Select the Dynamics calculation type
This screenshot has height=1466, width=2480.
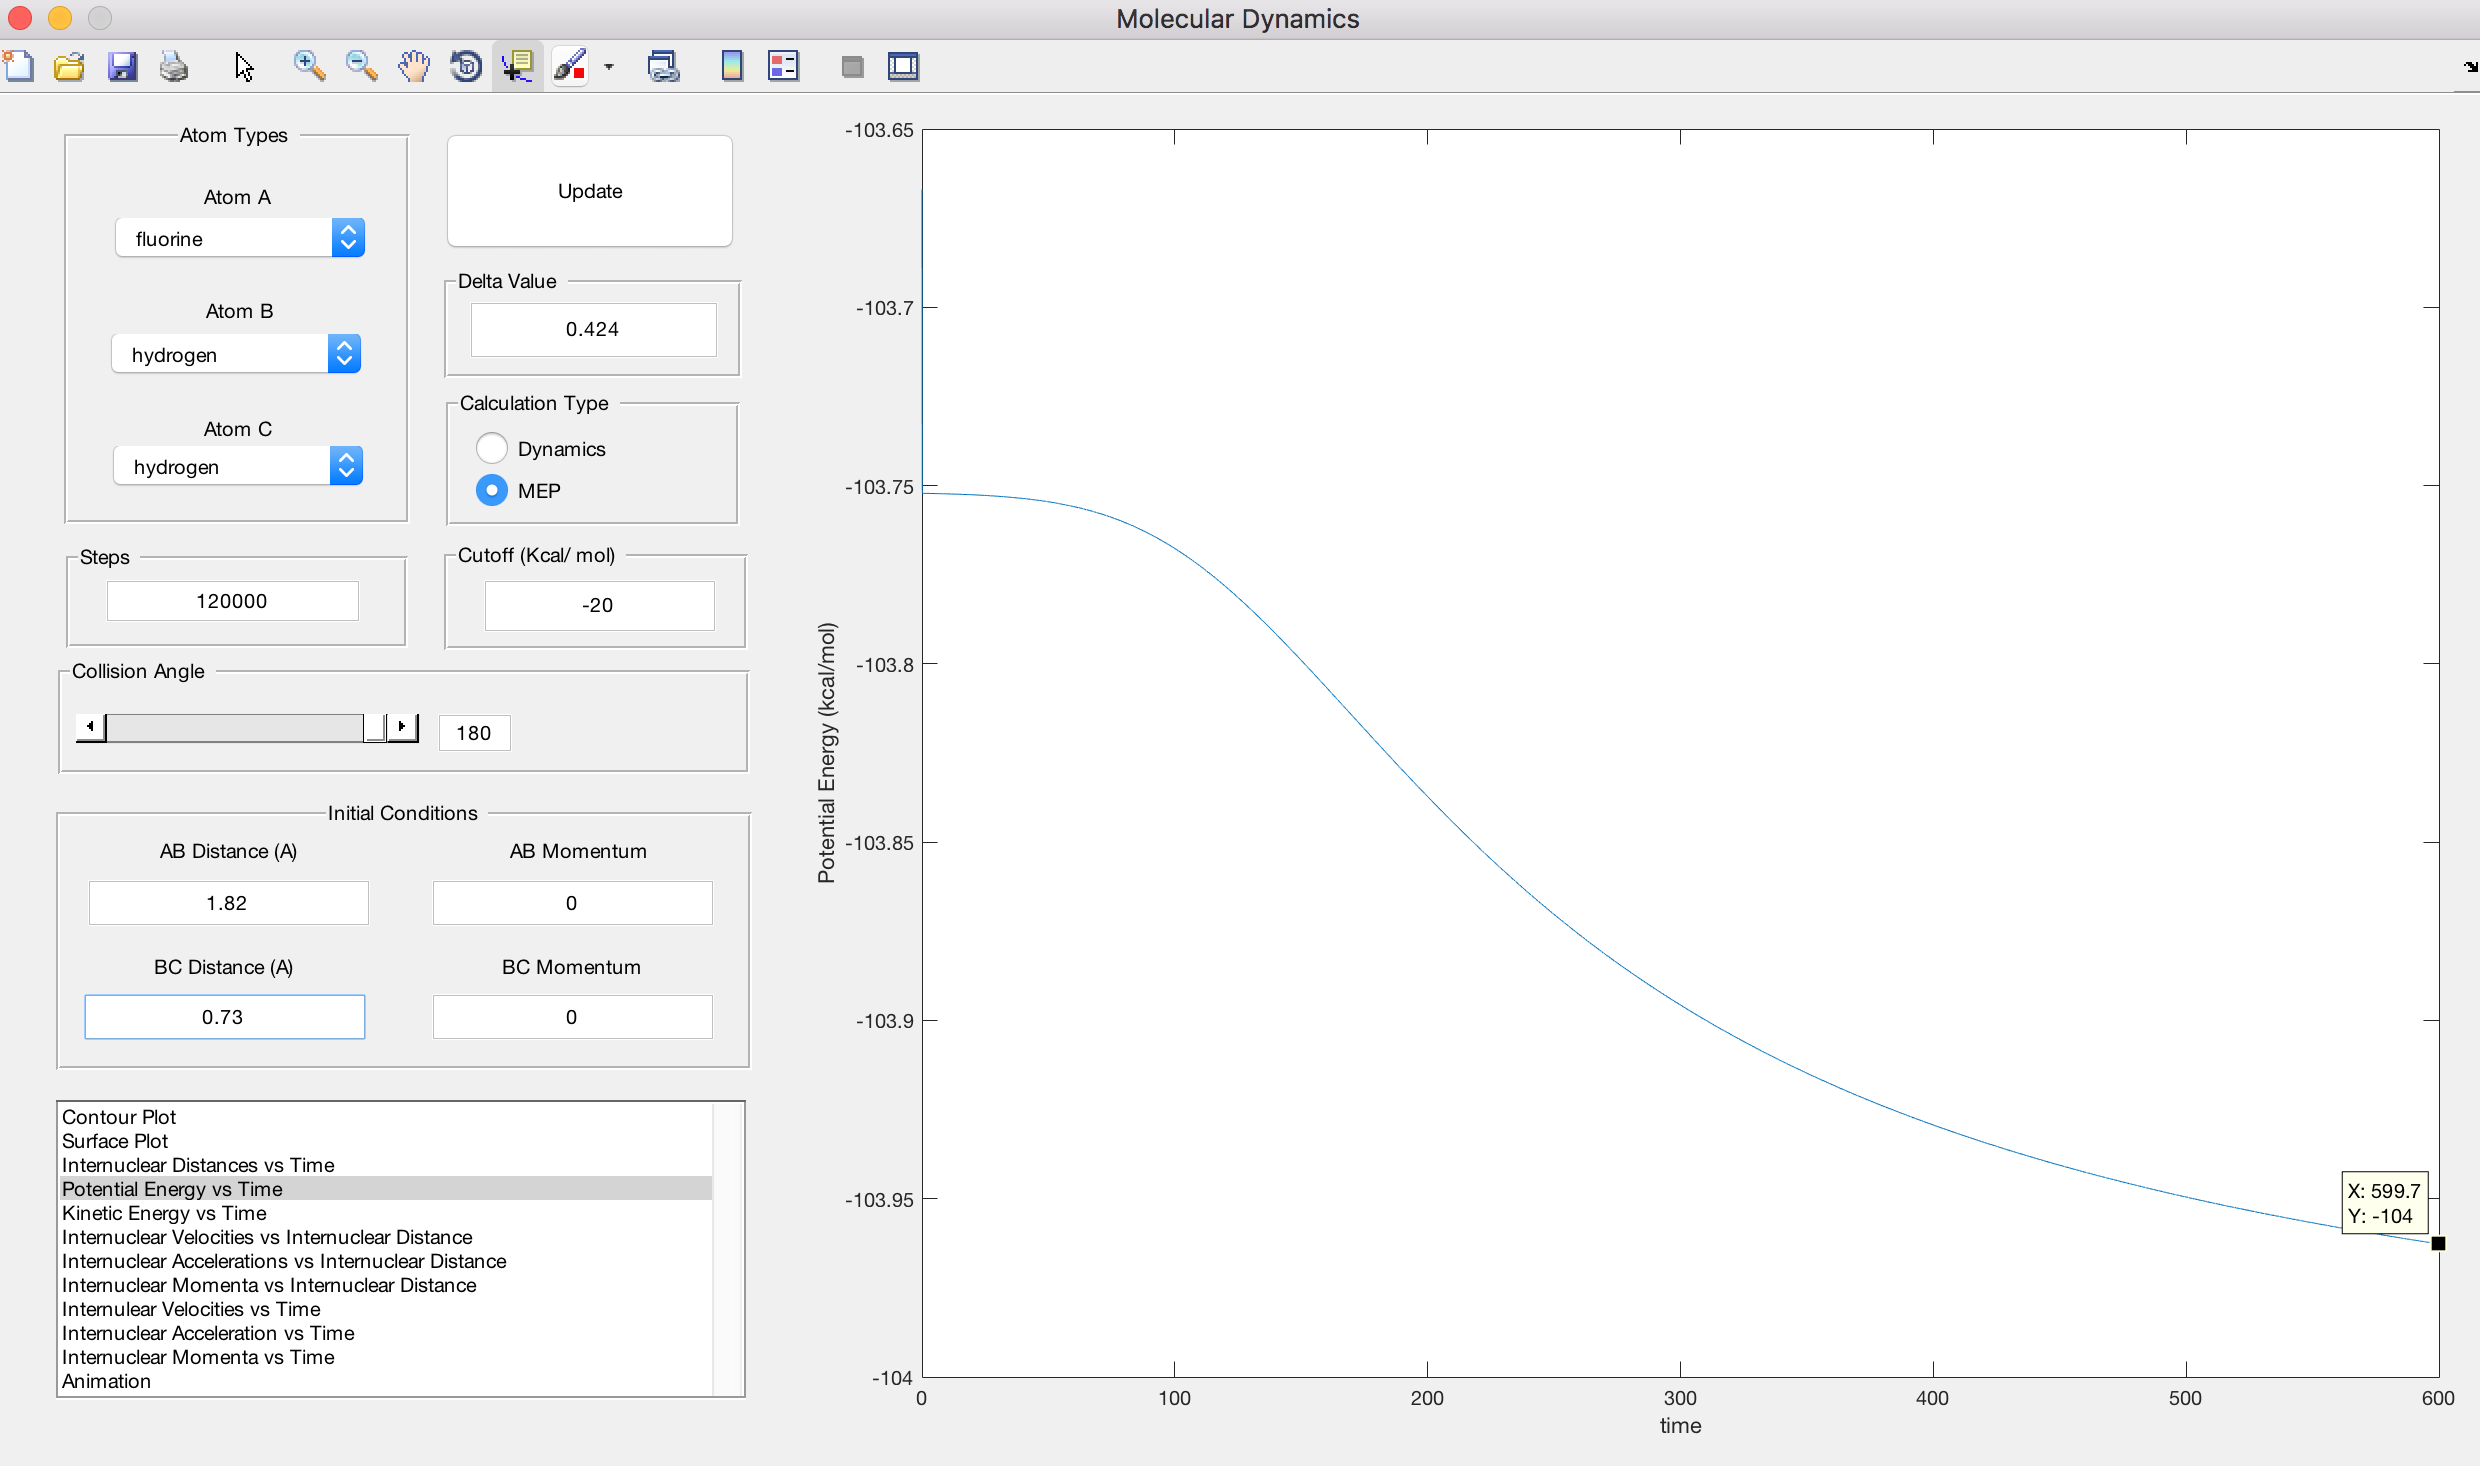click(492, 448)
